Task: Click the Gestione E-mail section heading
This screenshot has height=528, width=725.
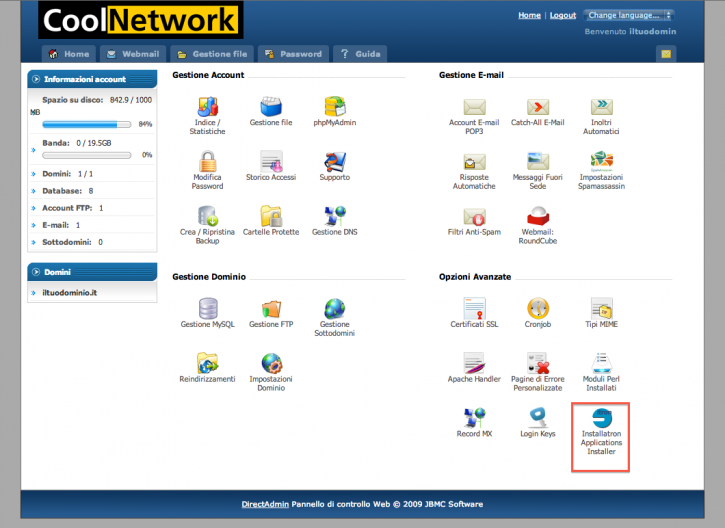Action: pos(471,75)
